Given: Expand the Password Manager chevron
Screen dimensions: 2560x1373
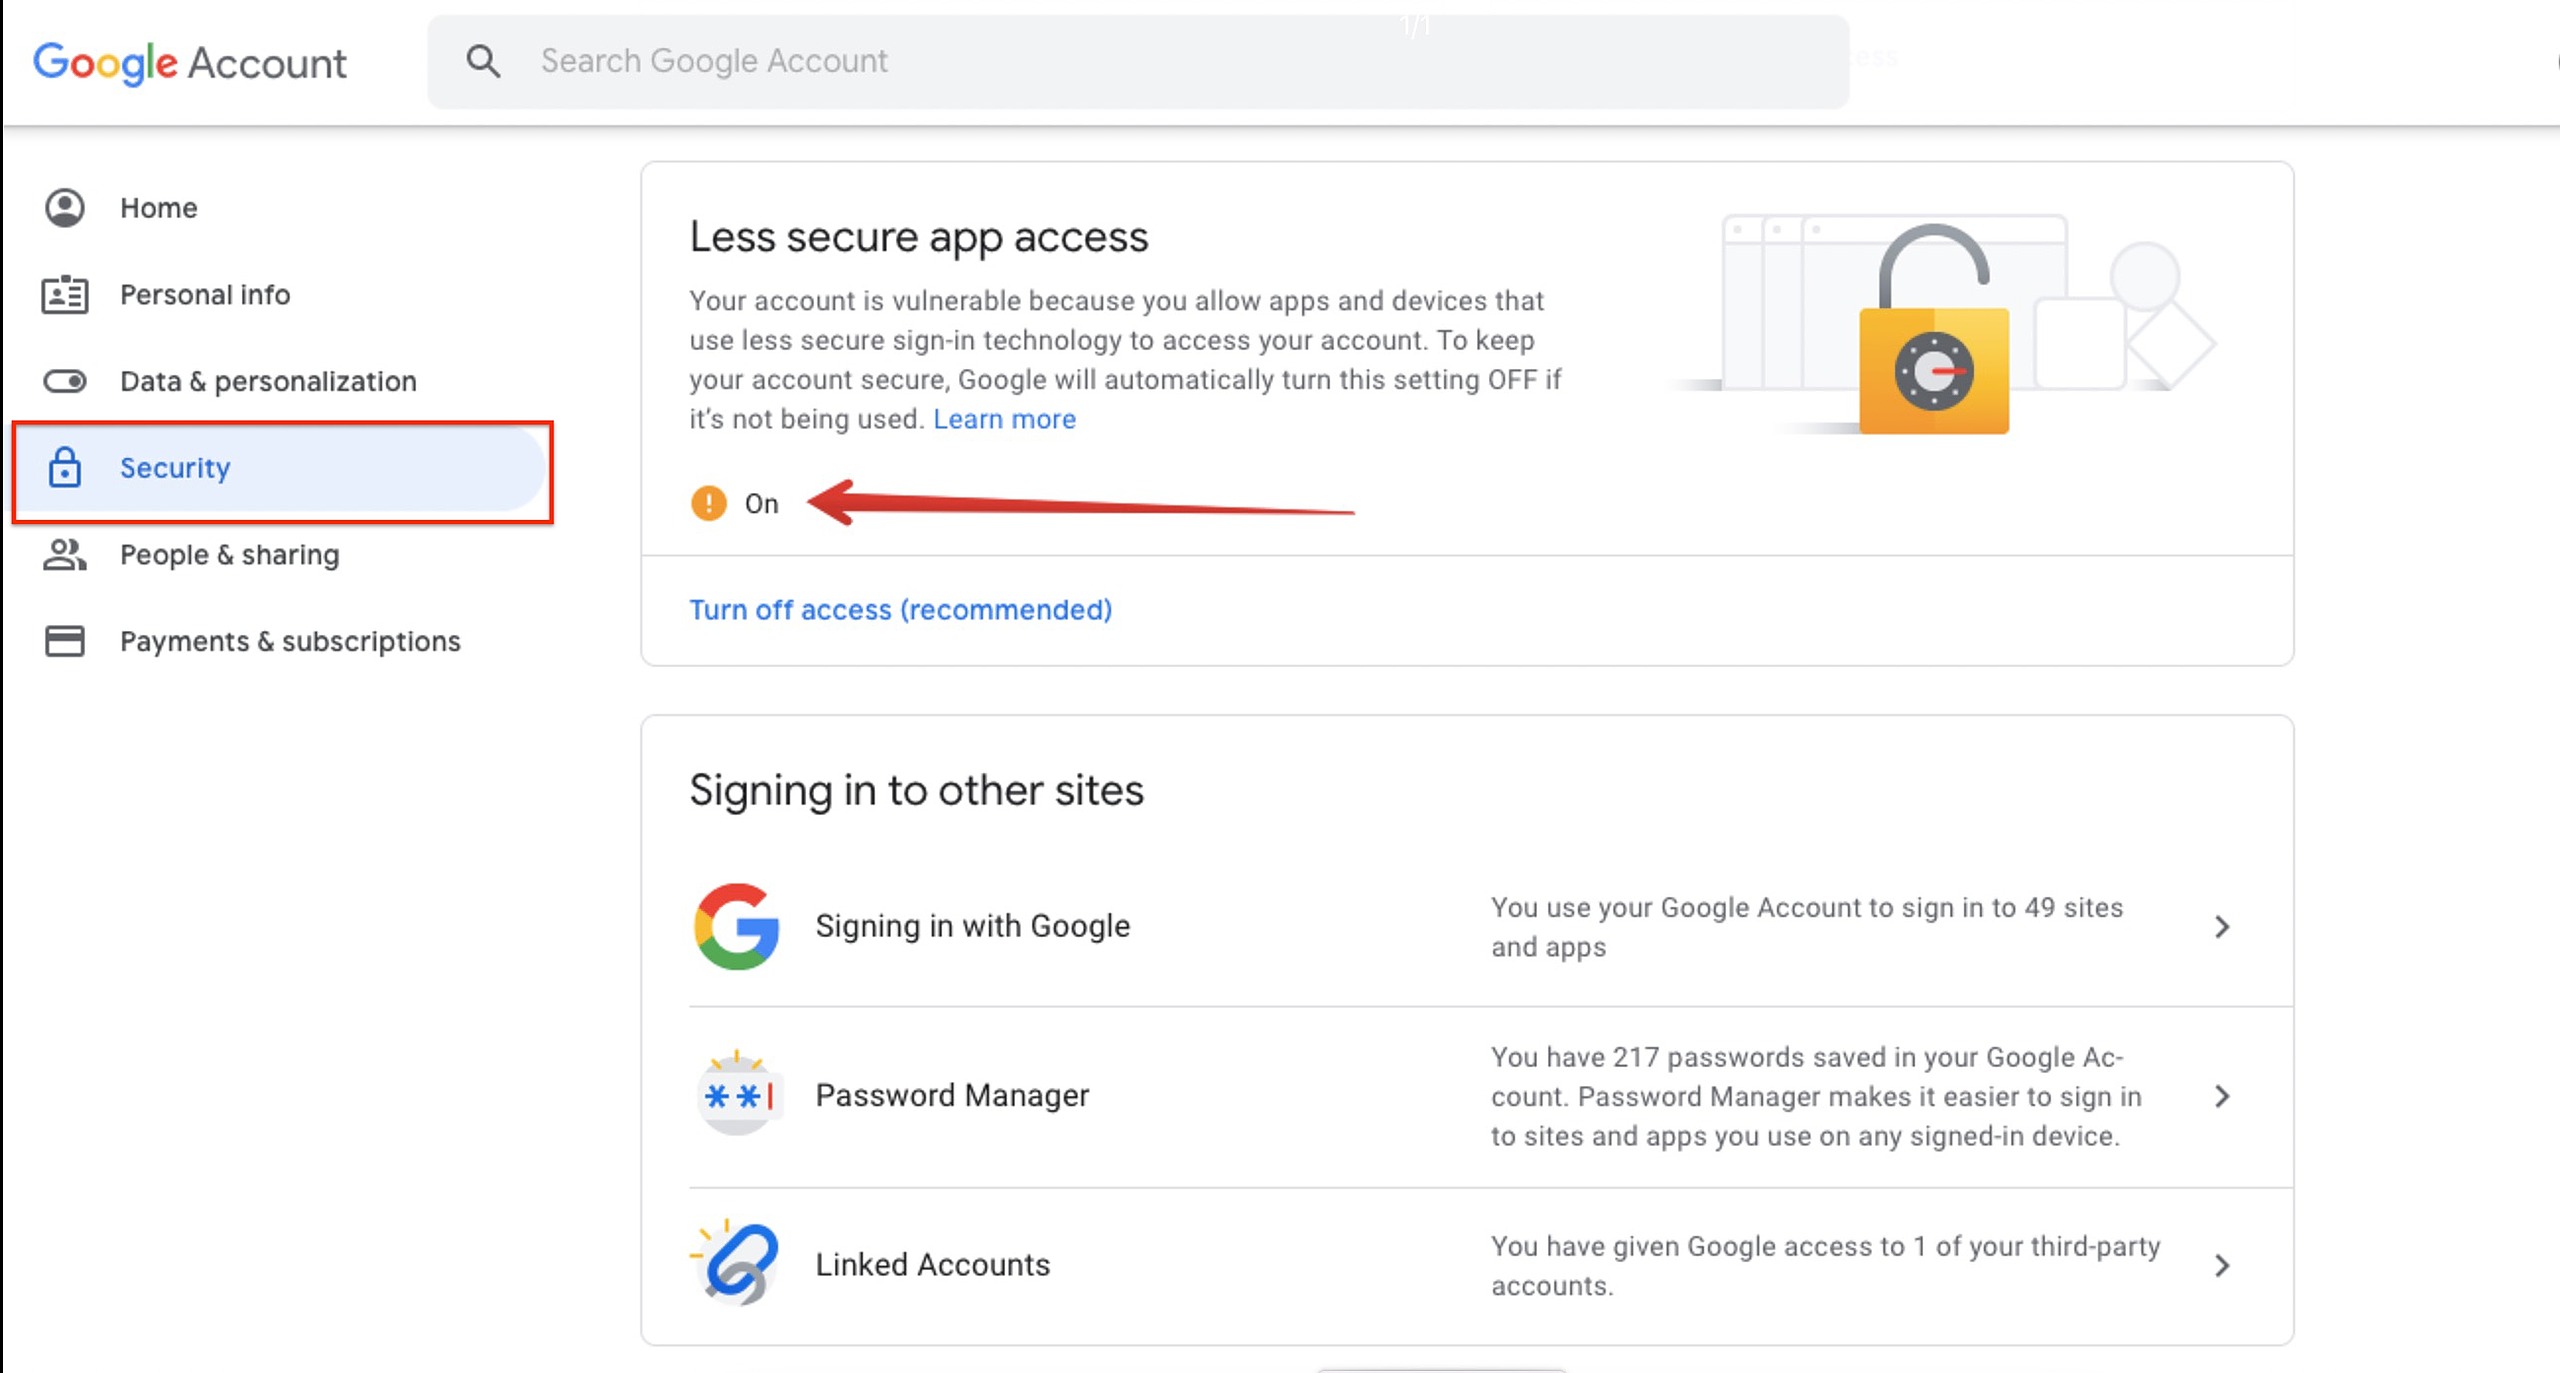Looking at the screenshot, I should click(2221, 1096).
